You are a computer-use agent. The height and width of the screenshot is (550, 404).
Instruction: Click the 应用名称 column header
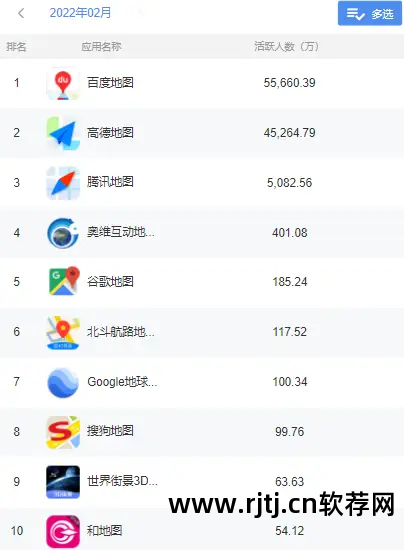[x=101, y=46]
